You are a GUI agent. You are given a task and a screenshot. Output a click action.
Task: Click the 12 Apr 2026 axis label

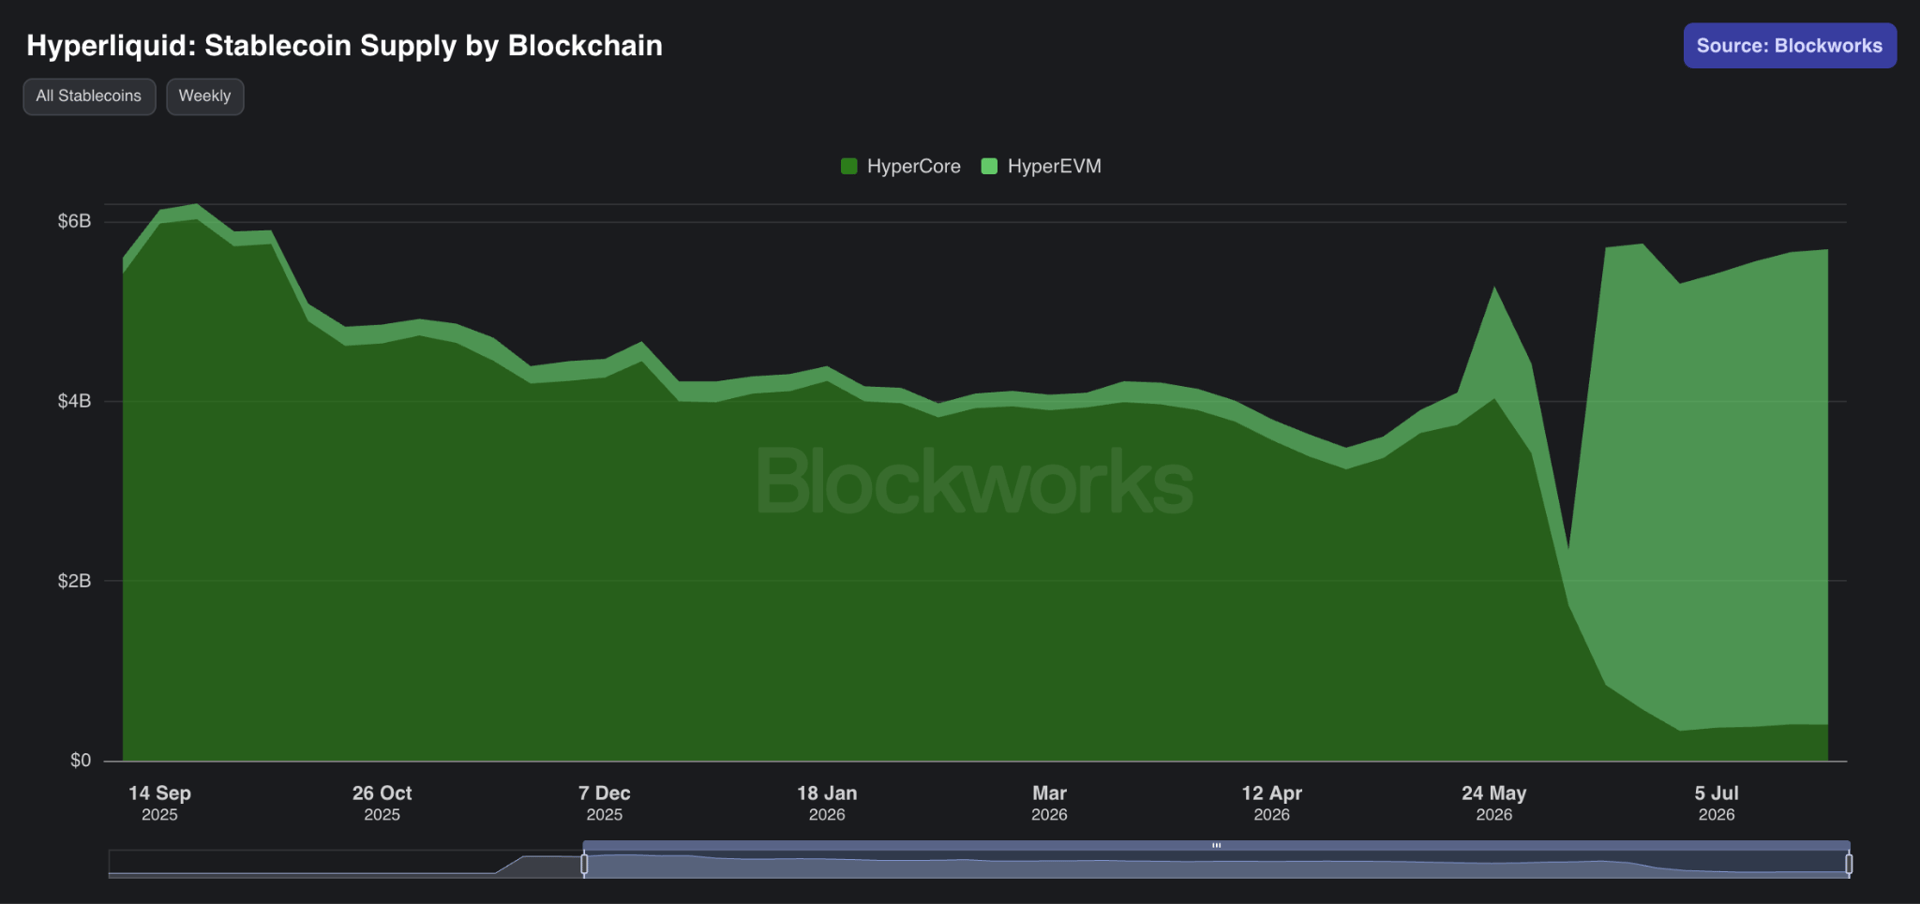pyautogui.click(x=1272, y=803)
